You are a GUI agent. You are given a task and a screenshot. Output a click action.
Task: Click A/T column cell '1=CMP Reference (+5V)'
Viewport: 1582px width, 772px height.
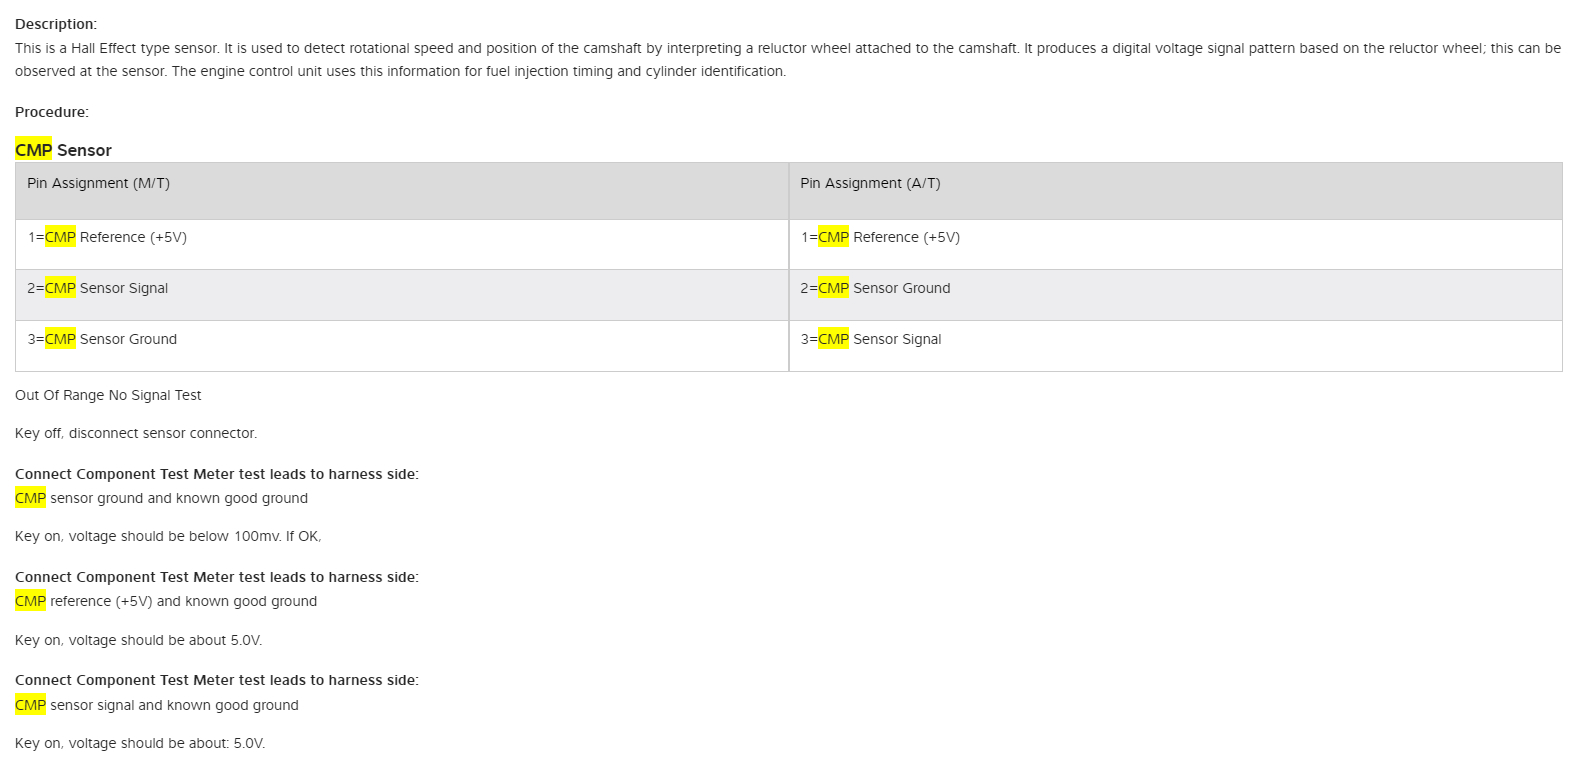(880, 238)
